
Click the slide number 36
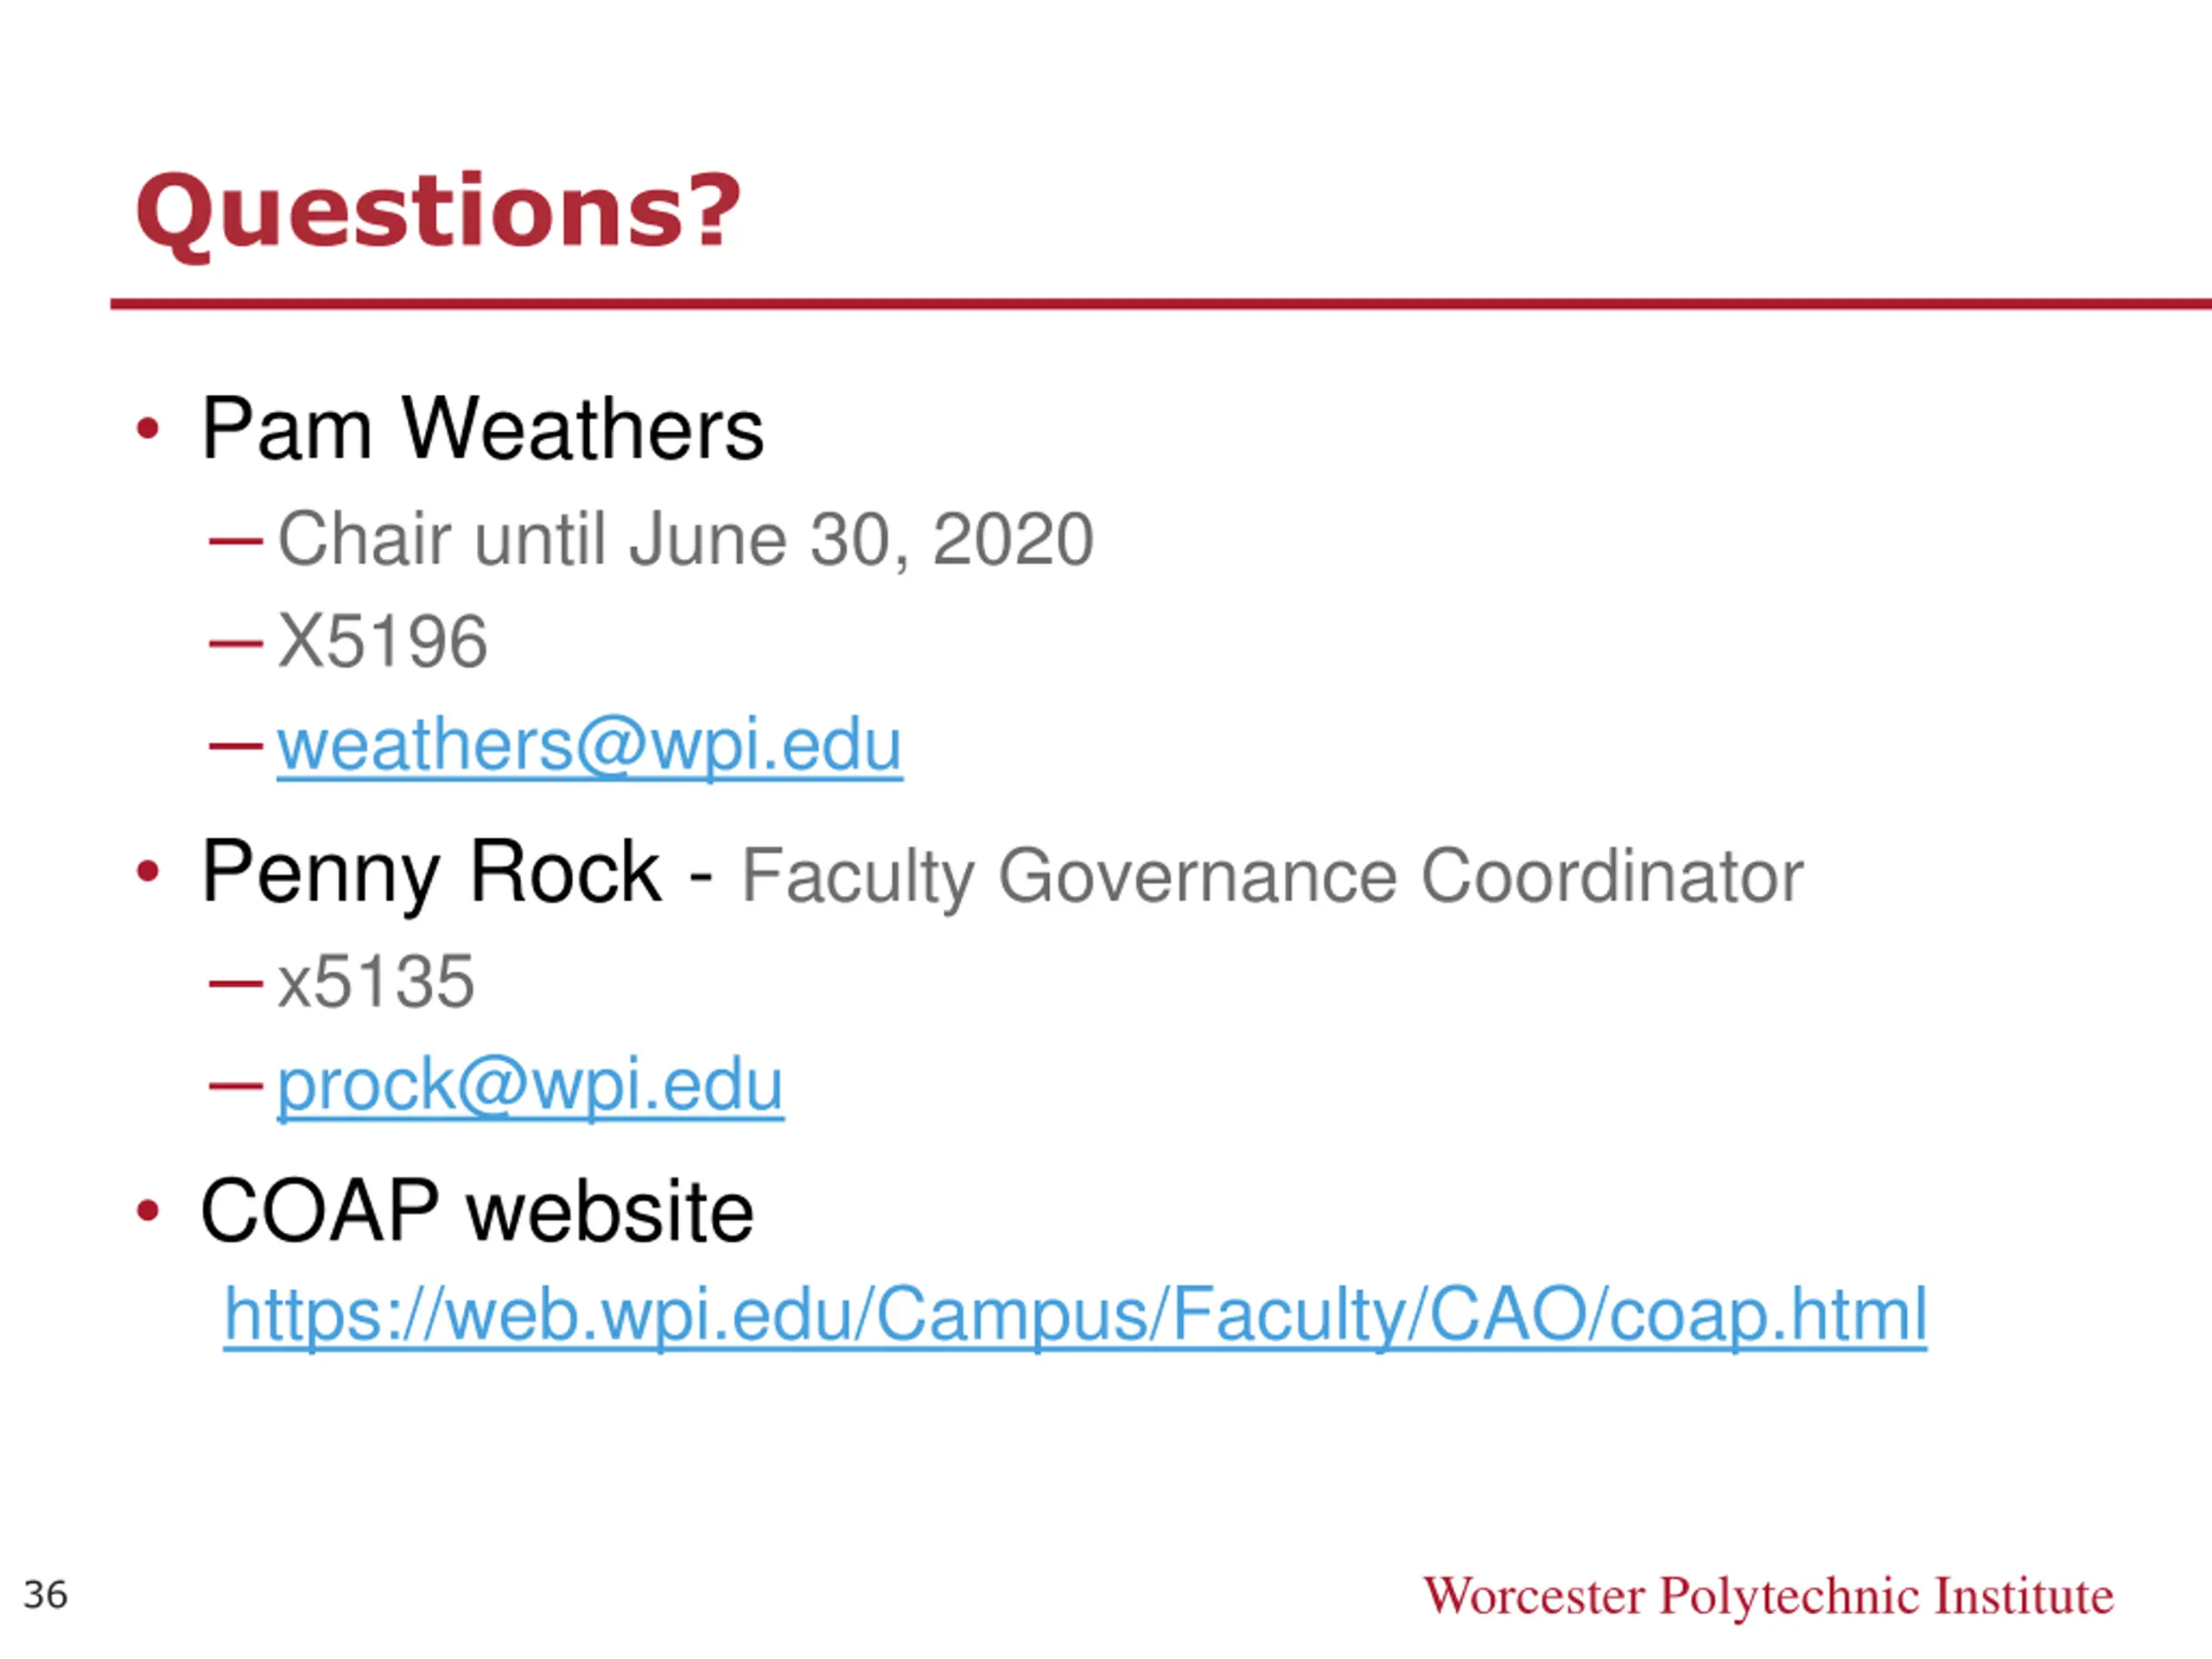click(45, 1595)
